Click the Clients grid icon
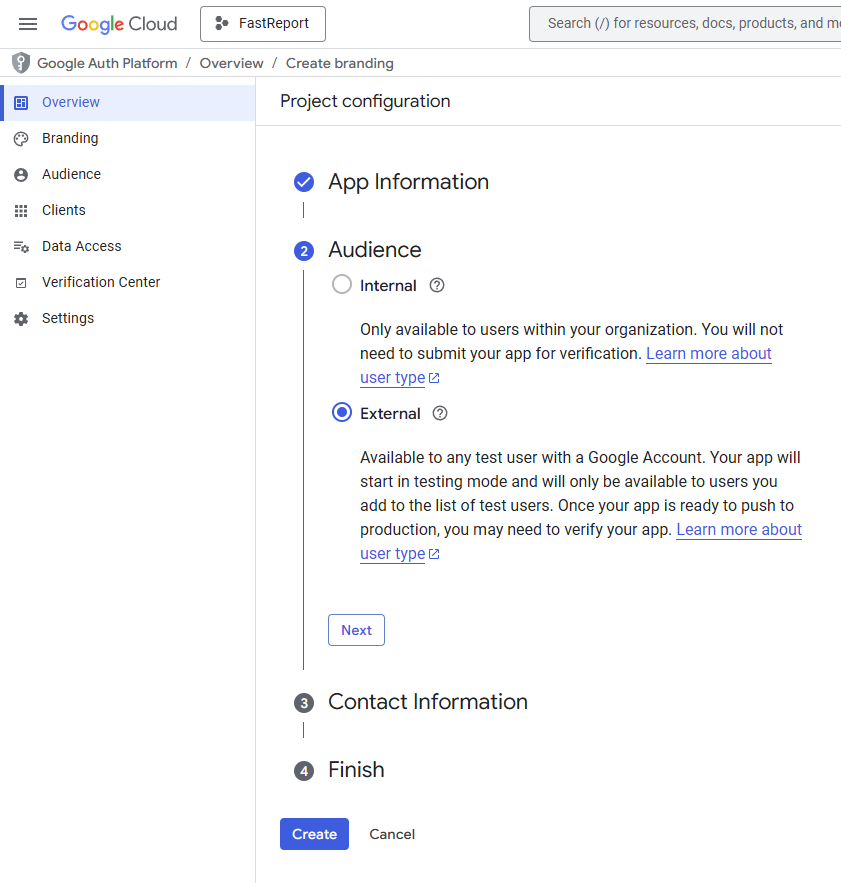The height and width of the screenshot is (883, 841). 21,210
